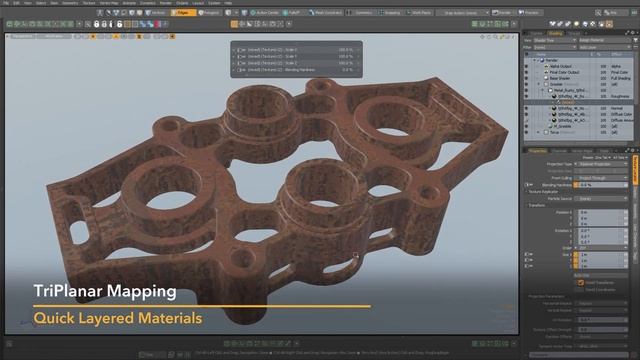Open the Add Layer dropdown
This screenshot has height=360, width=640.
[x=604, y=47]
